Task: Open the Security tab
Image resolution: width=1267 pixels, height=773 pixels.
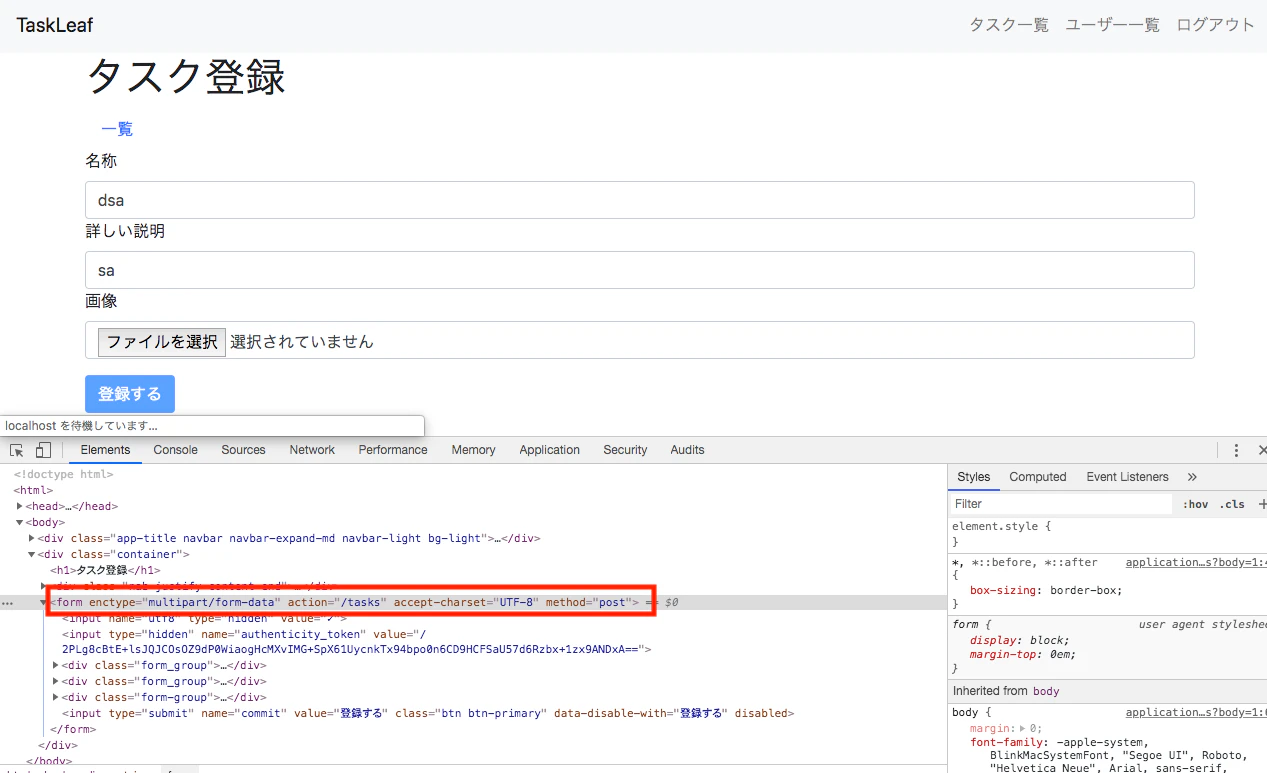Action: (625, 450)
